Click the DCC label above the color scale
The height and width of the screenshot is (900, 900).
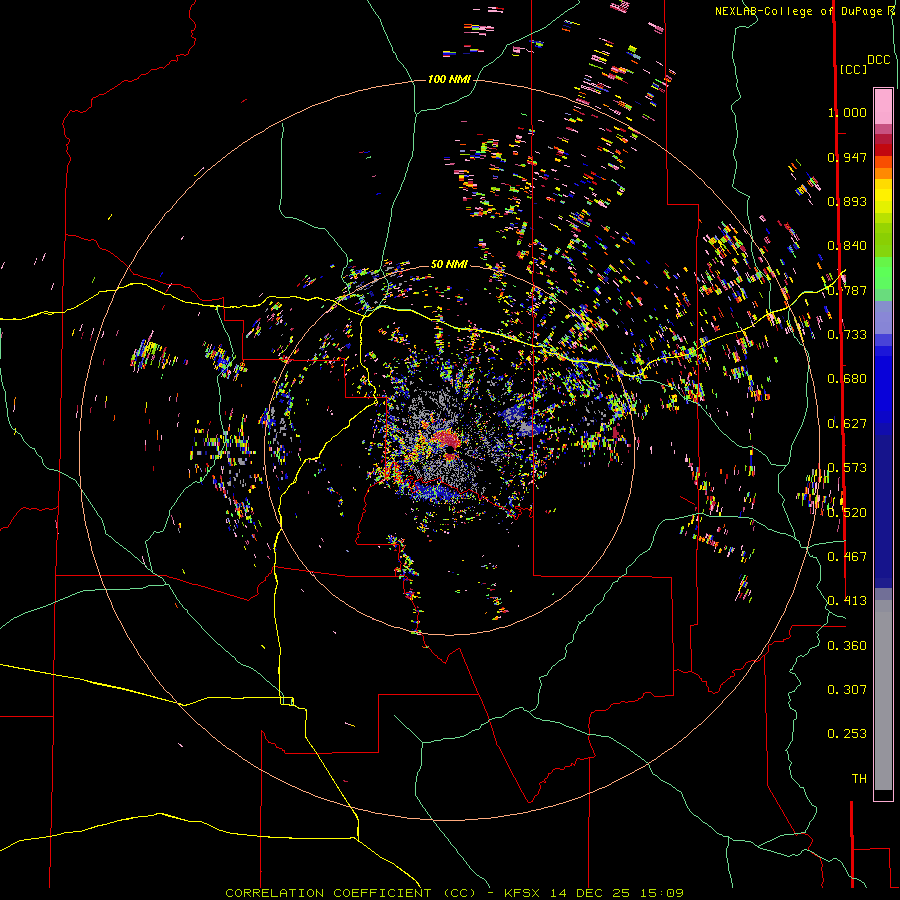(878, 60)
